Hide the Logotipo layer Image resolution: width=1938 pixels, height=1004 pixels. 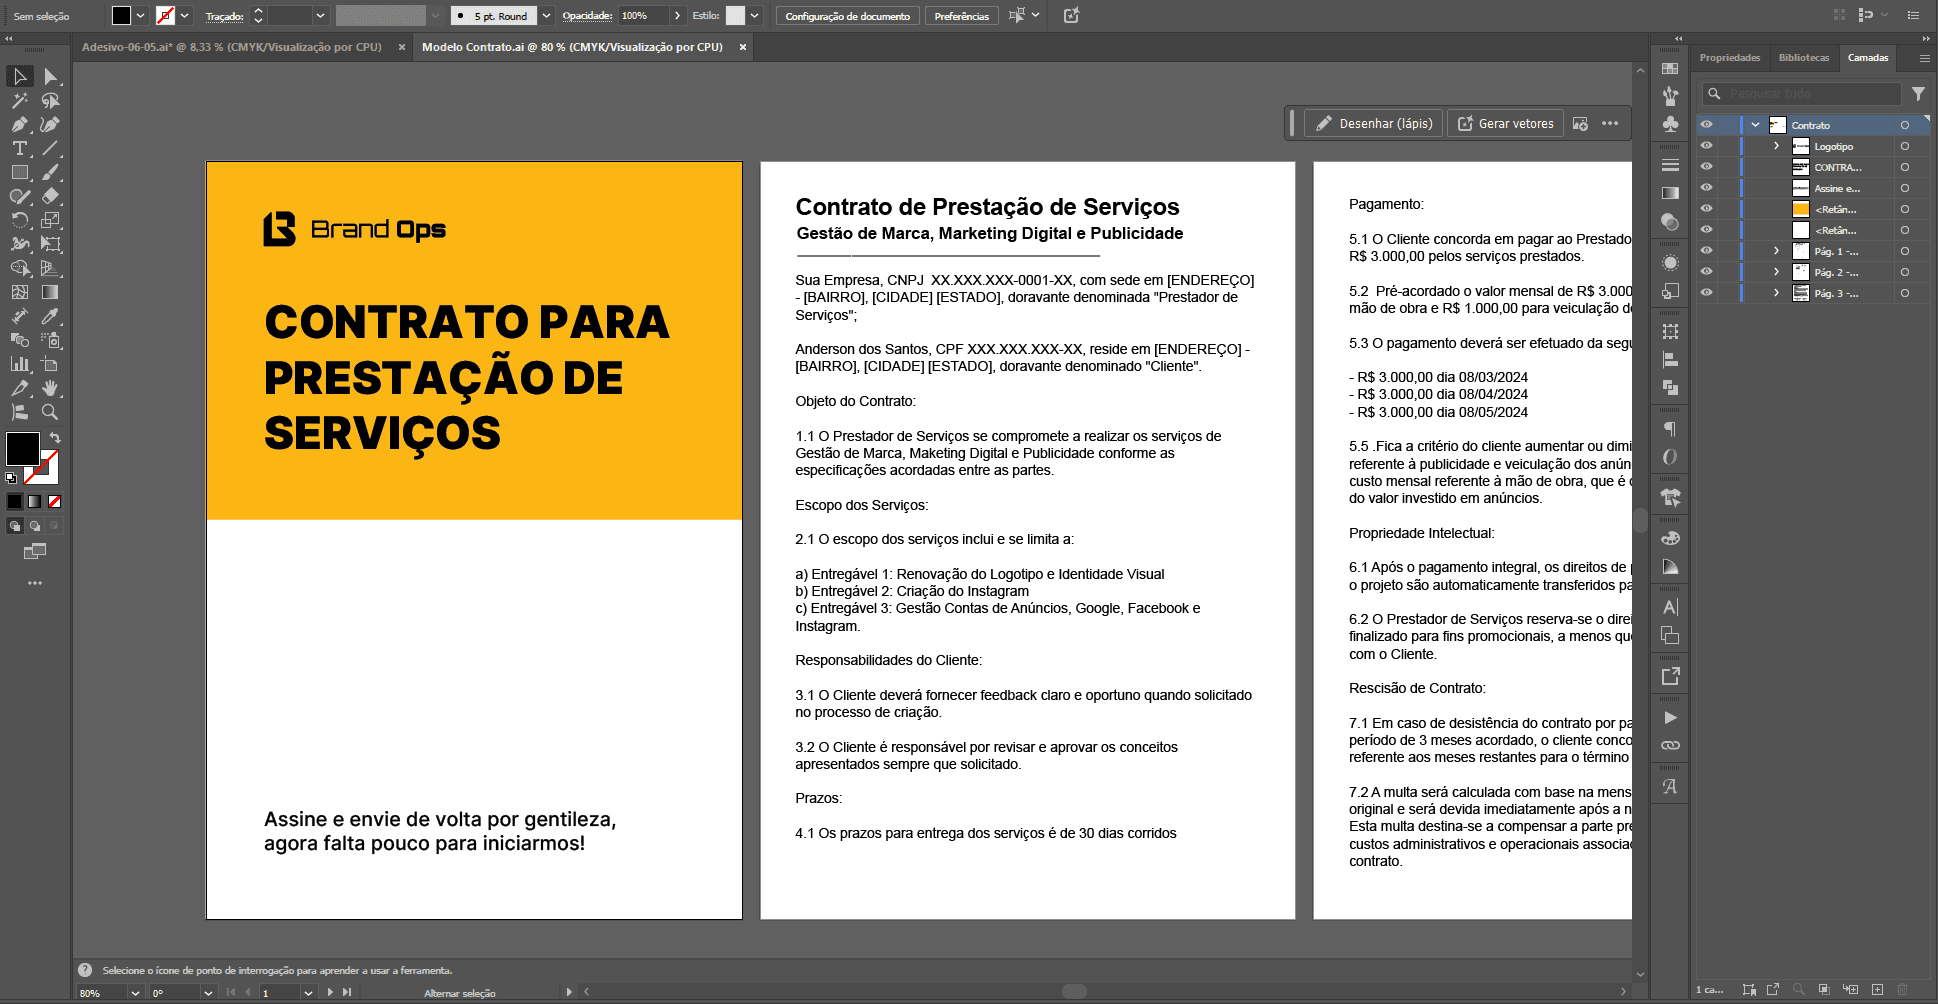click(x=1707, y=146)
